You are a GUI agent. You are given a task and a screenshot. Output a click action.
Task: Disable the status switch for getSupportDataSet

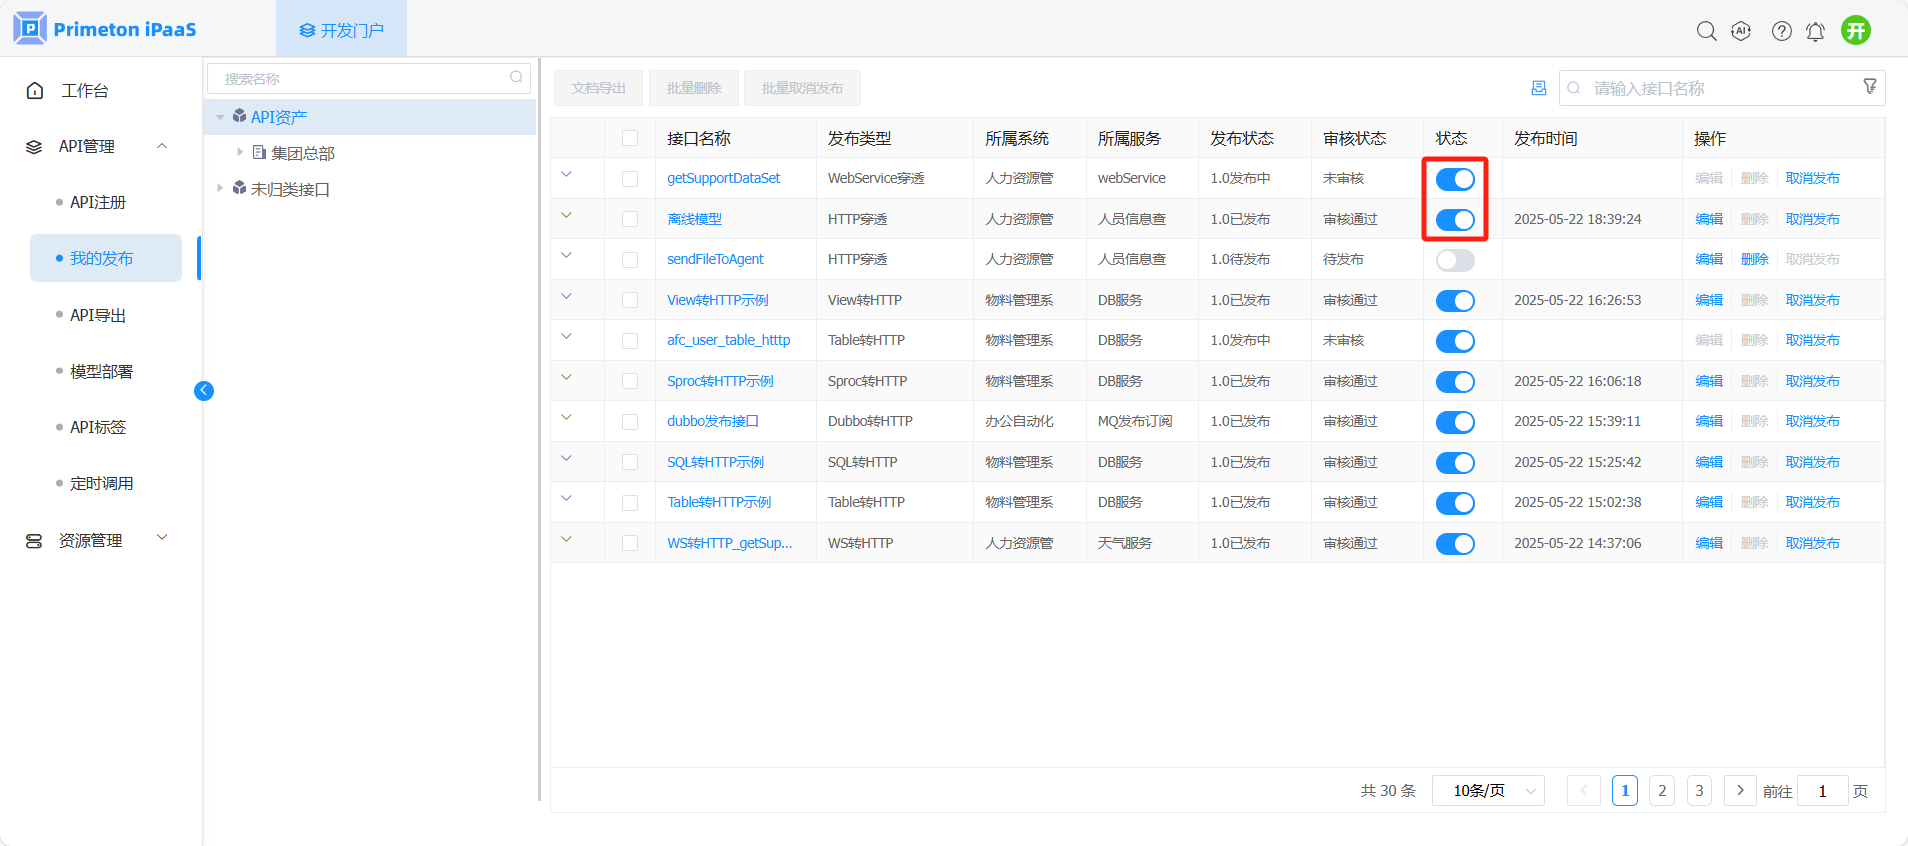pos(1455,179)
